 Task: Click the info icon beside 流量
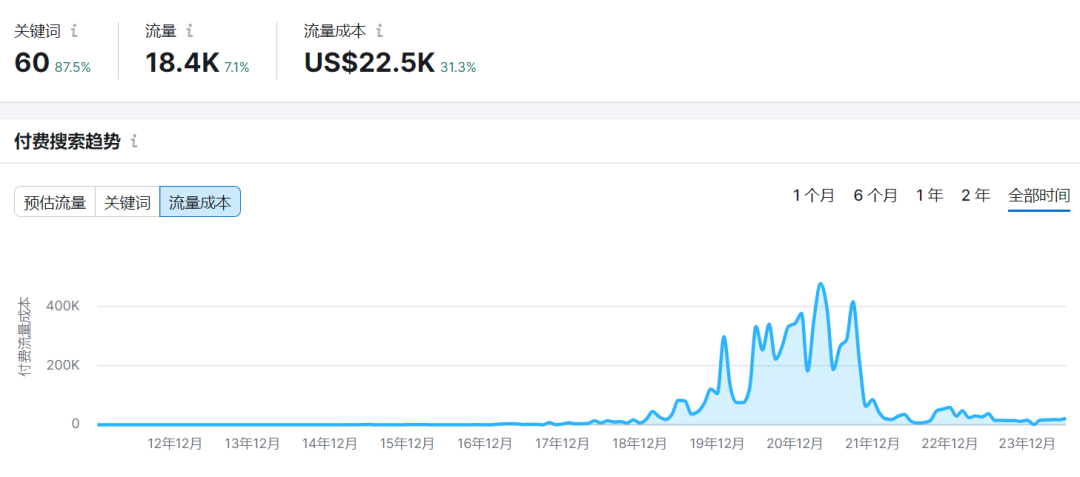pos(190,31)
